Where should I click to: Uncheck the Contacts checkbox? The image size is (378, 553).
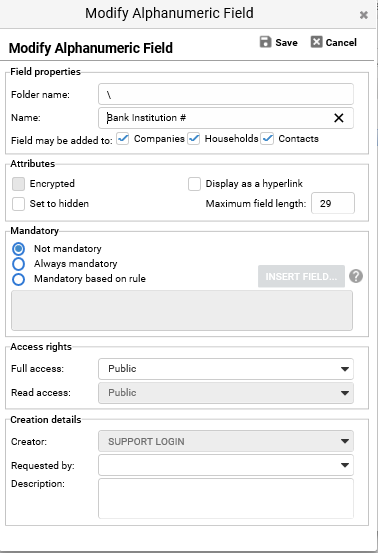(x=267, y=139)
